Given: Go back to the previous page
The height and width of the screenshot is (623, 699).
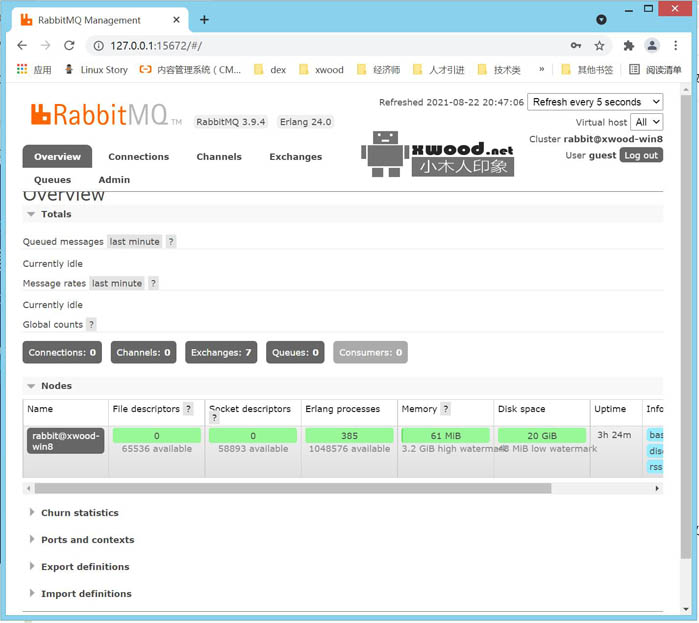Looking at the screenshot, I should coord(22,45).
